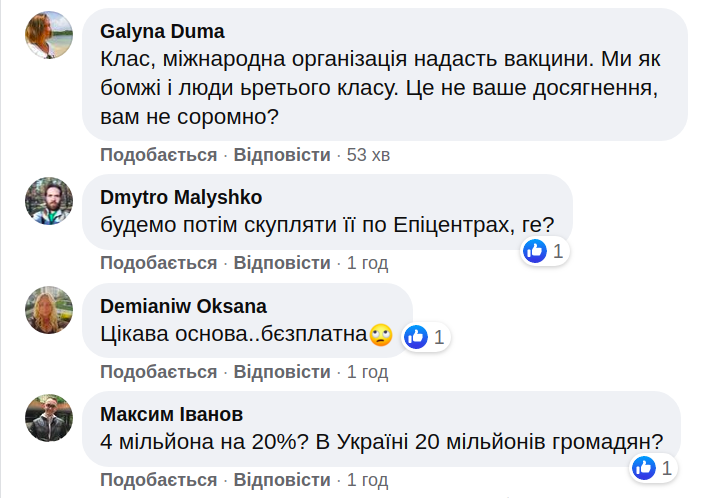Image resolution: width=727 pixels, height=498 pixels.
Task: Reply to Demianiw Oksana's comment
Action: point(282,372)
